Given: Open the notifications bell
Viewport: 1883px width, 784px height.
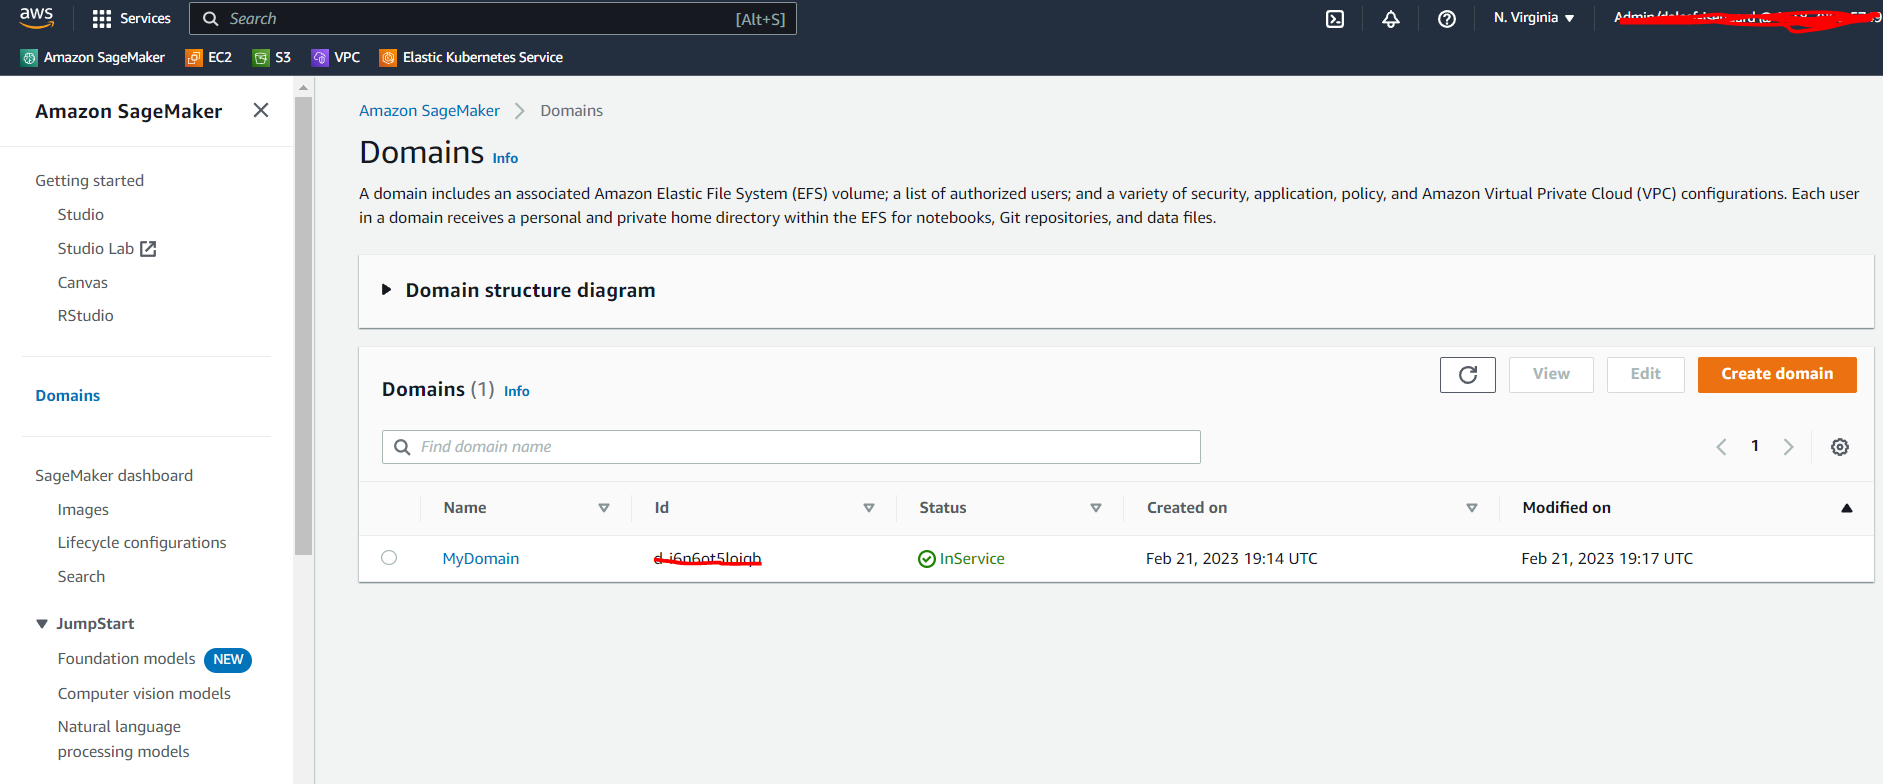Looking at the screenshot, I should [x=1391, y=19].
